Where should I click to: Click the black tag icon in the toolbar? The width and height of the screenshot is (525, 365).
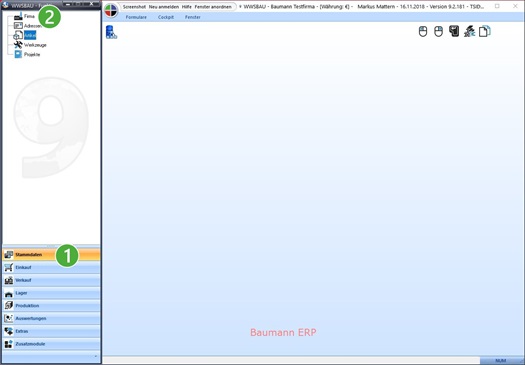(454, 31)
